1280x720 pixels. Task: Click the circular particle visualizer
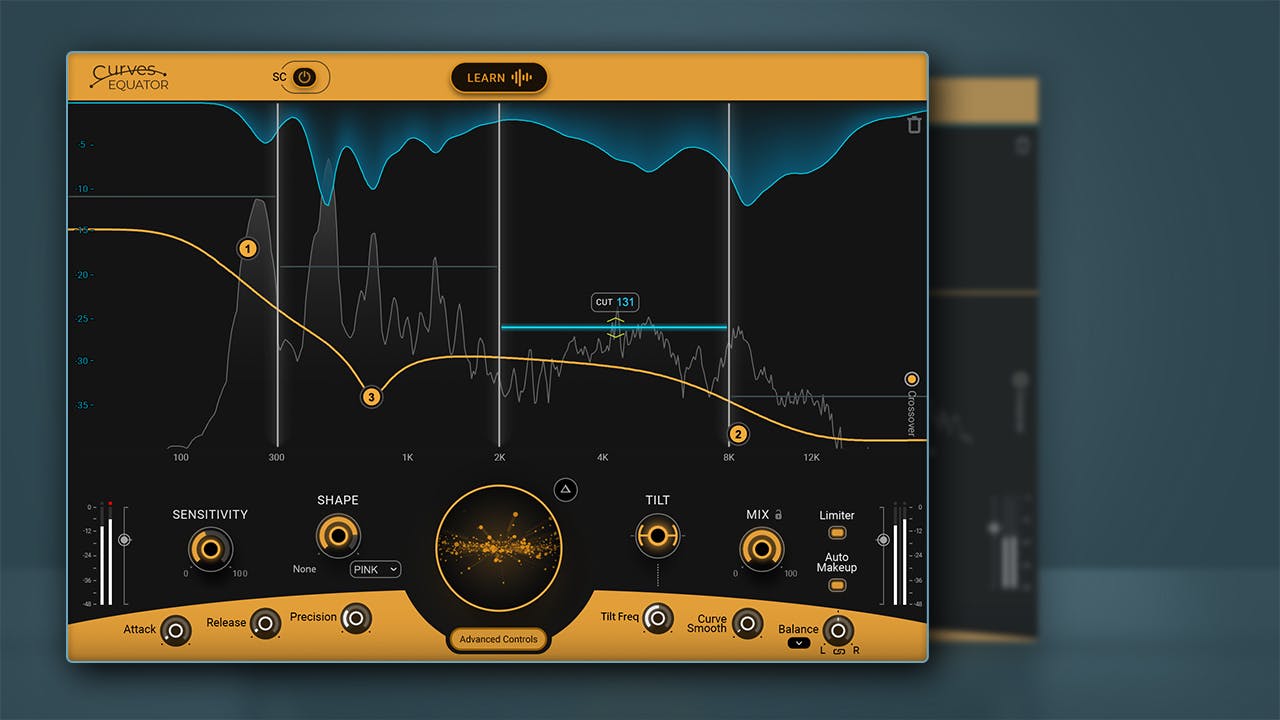(498, 547)
